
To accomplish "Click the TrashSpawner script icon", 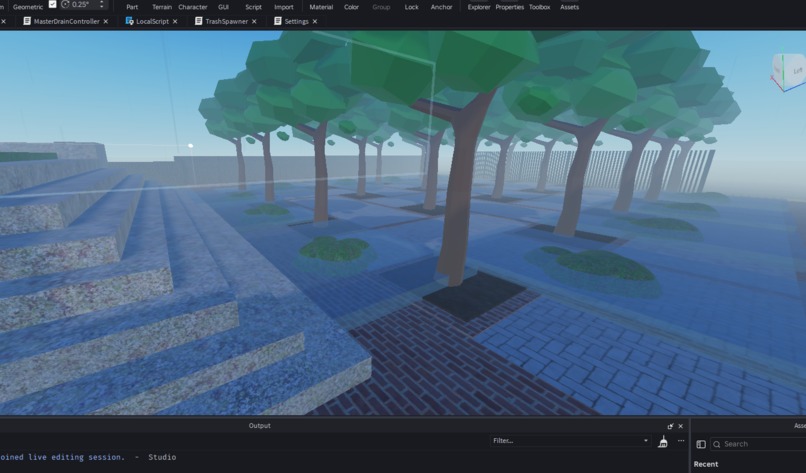I will click(x=198, y=21).
